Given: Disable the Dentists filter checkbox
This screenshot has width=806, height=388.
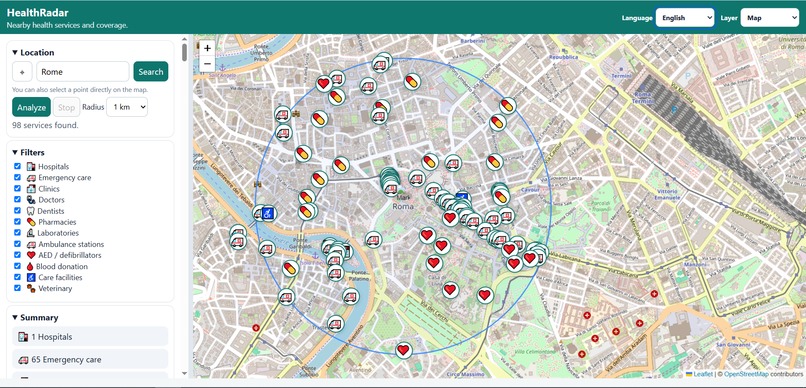Looking at the screenshot, I should (x=17, y=211).
